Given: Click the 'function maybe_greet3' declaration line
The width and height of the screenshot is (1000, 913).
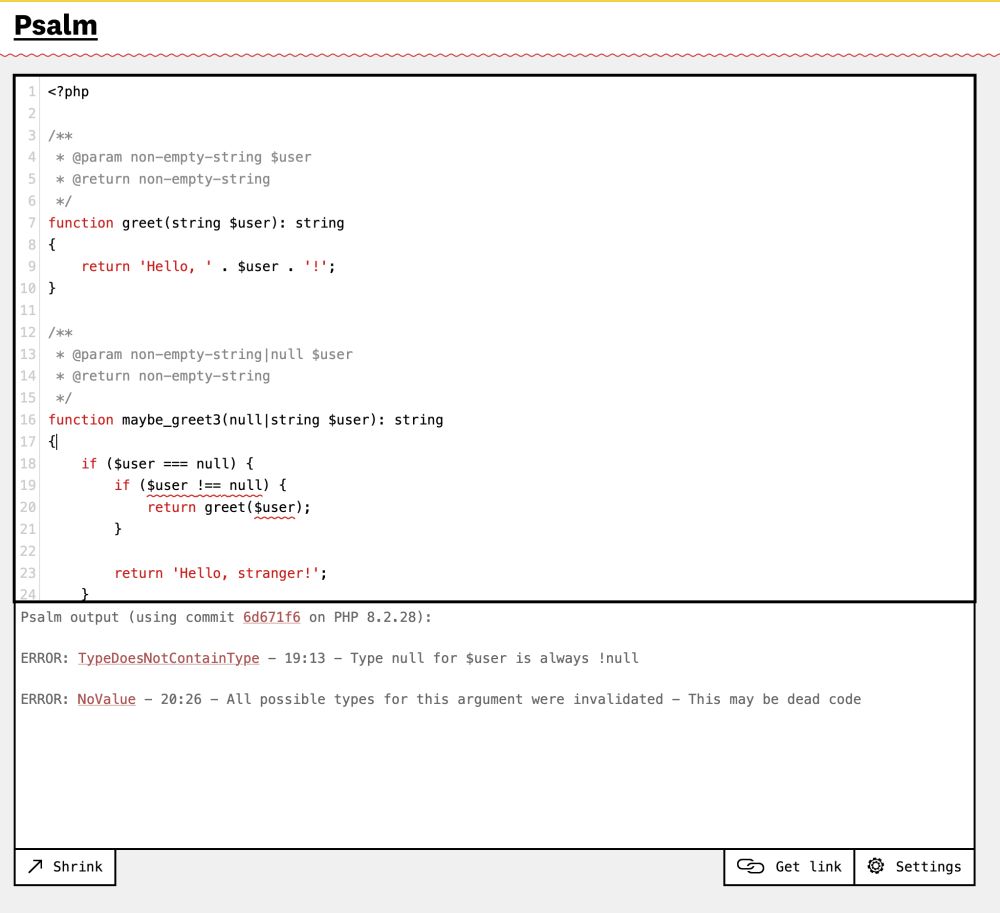Looking at the screenshot, I should click(246, 420).
